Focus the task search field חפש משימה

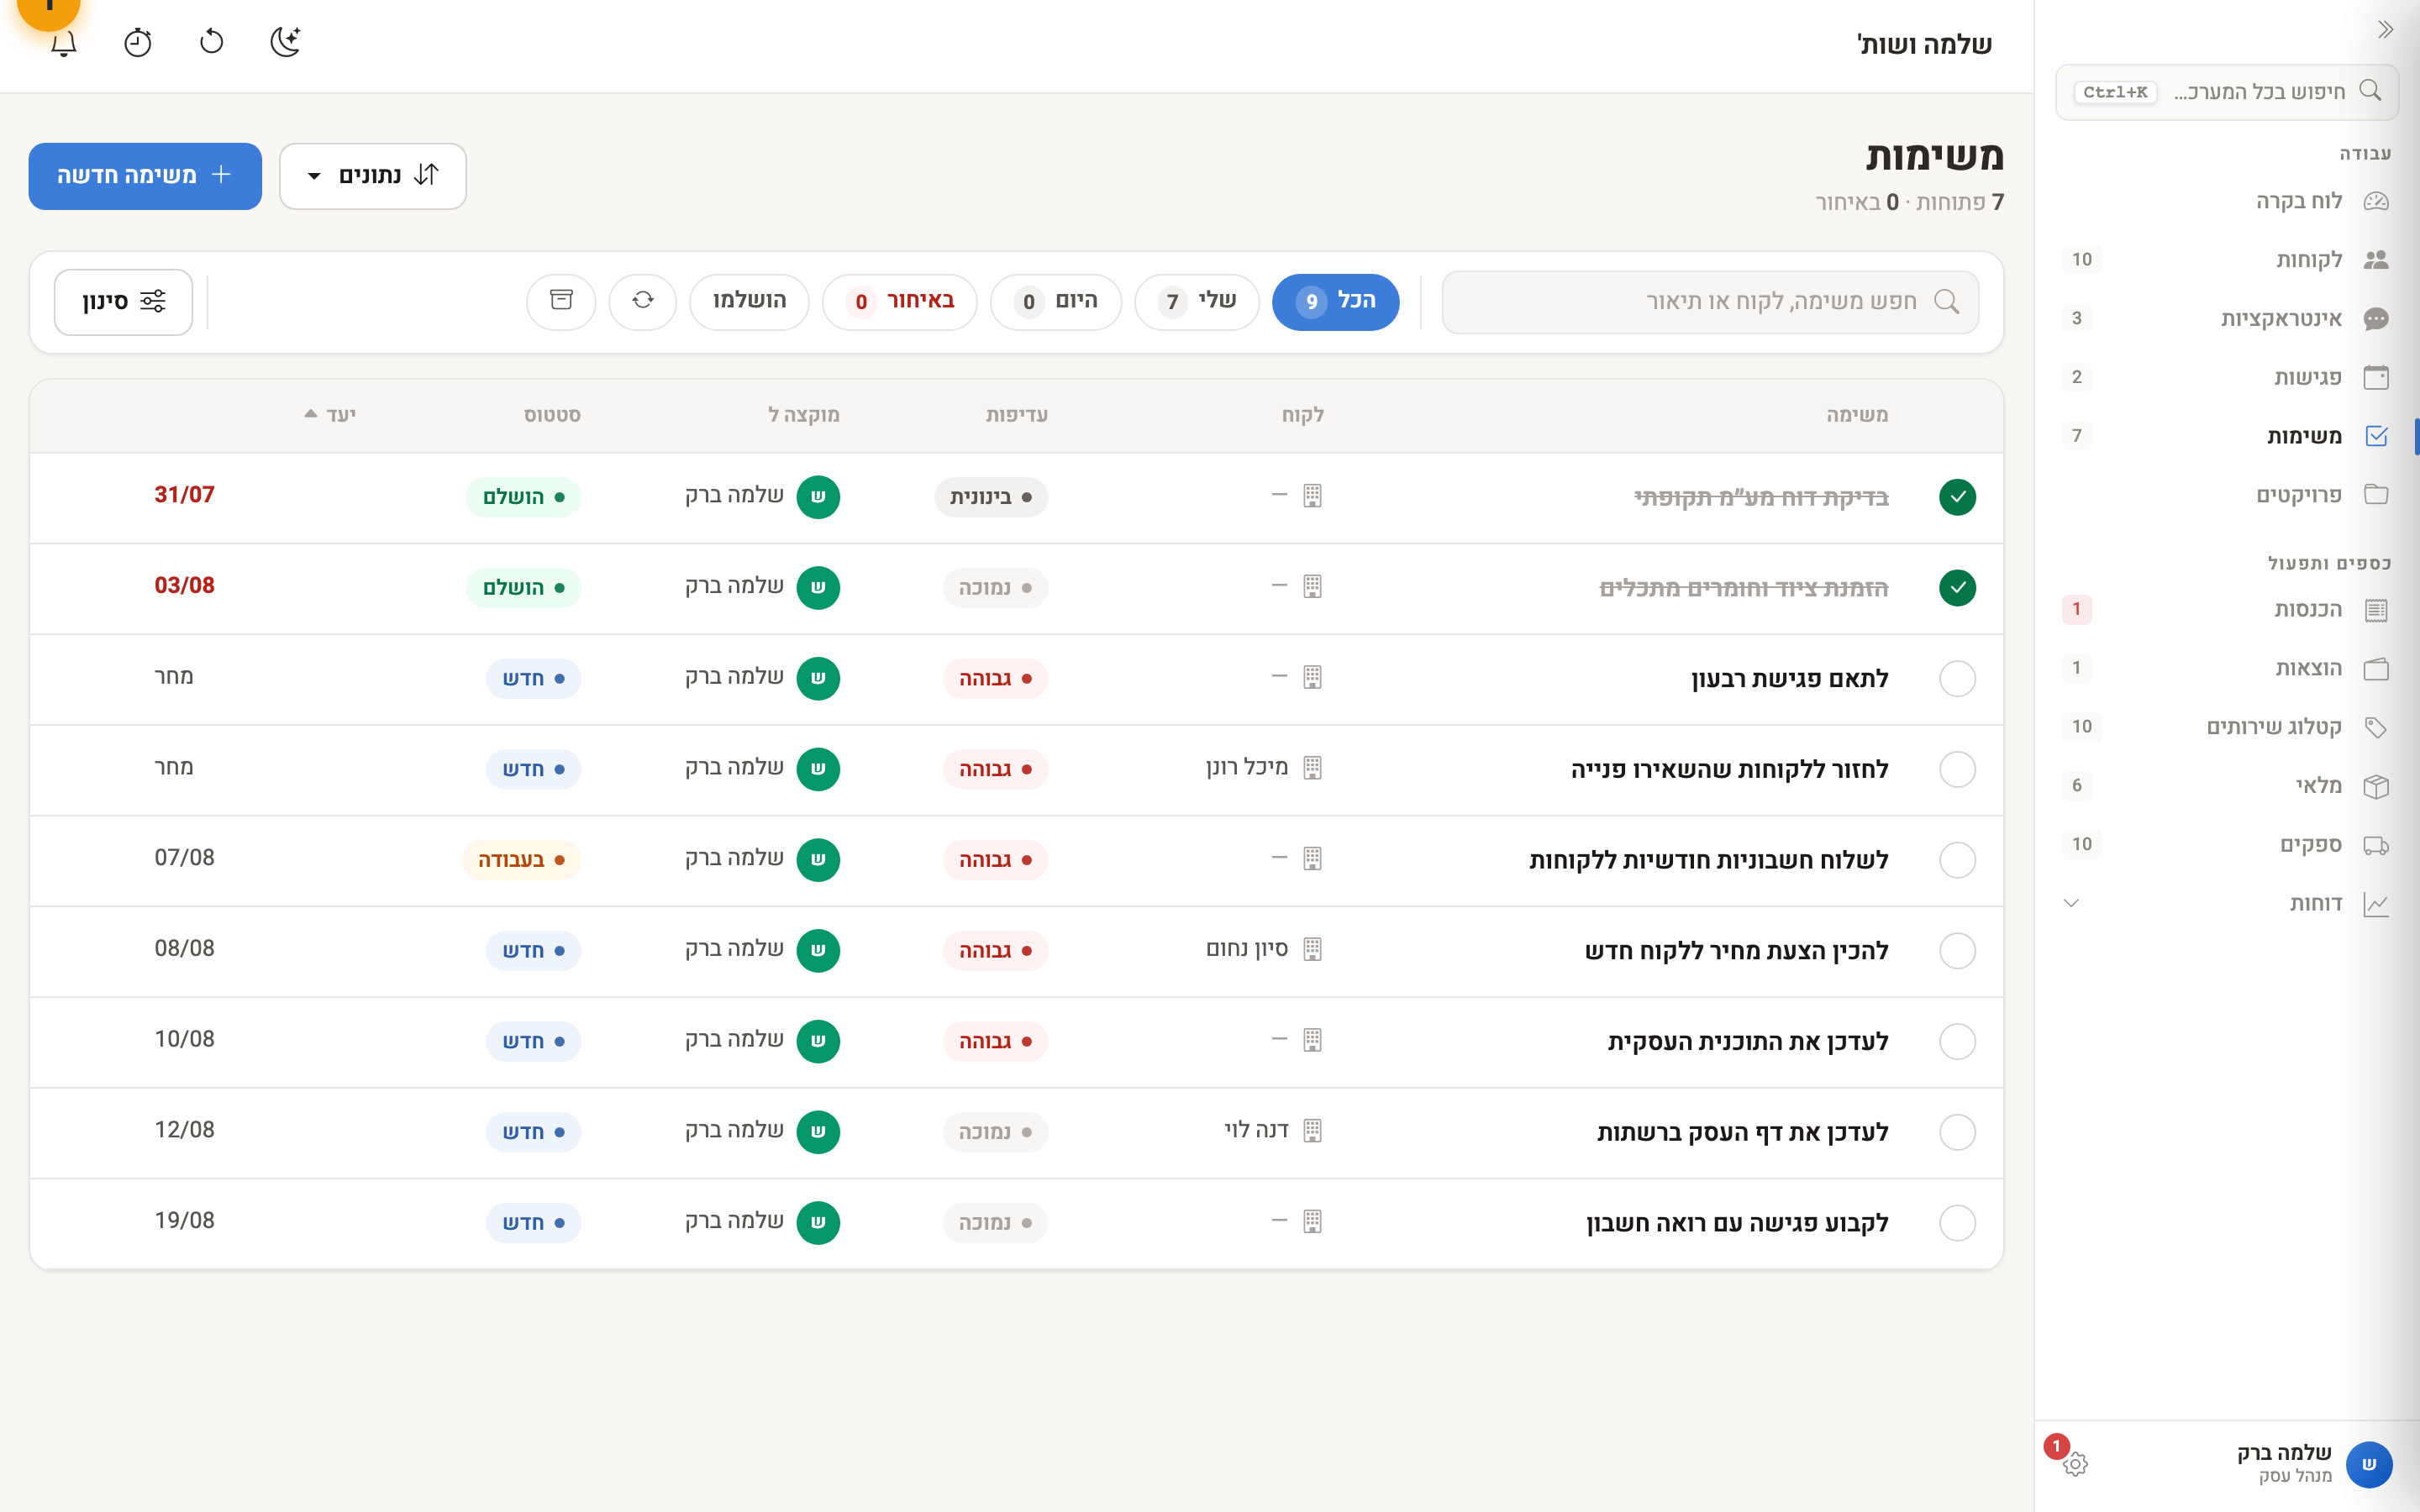pyautogui.click(x=1710, y=302)
